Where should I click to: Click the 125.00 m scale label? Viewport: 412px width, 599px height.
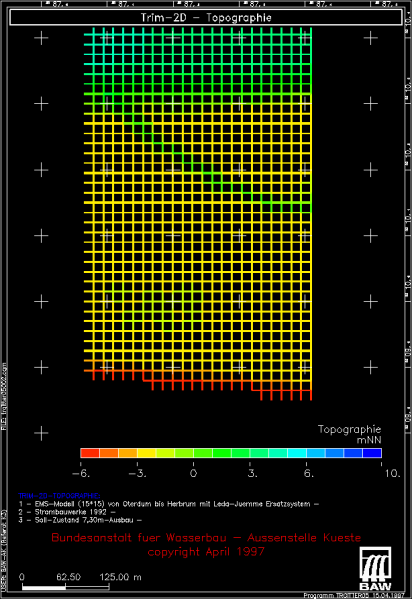pos(120,577)
